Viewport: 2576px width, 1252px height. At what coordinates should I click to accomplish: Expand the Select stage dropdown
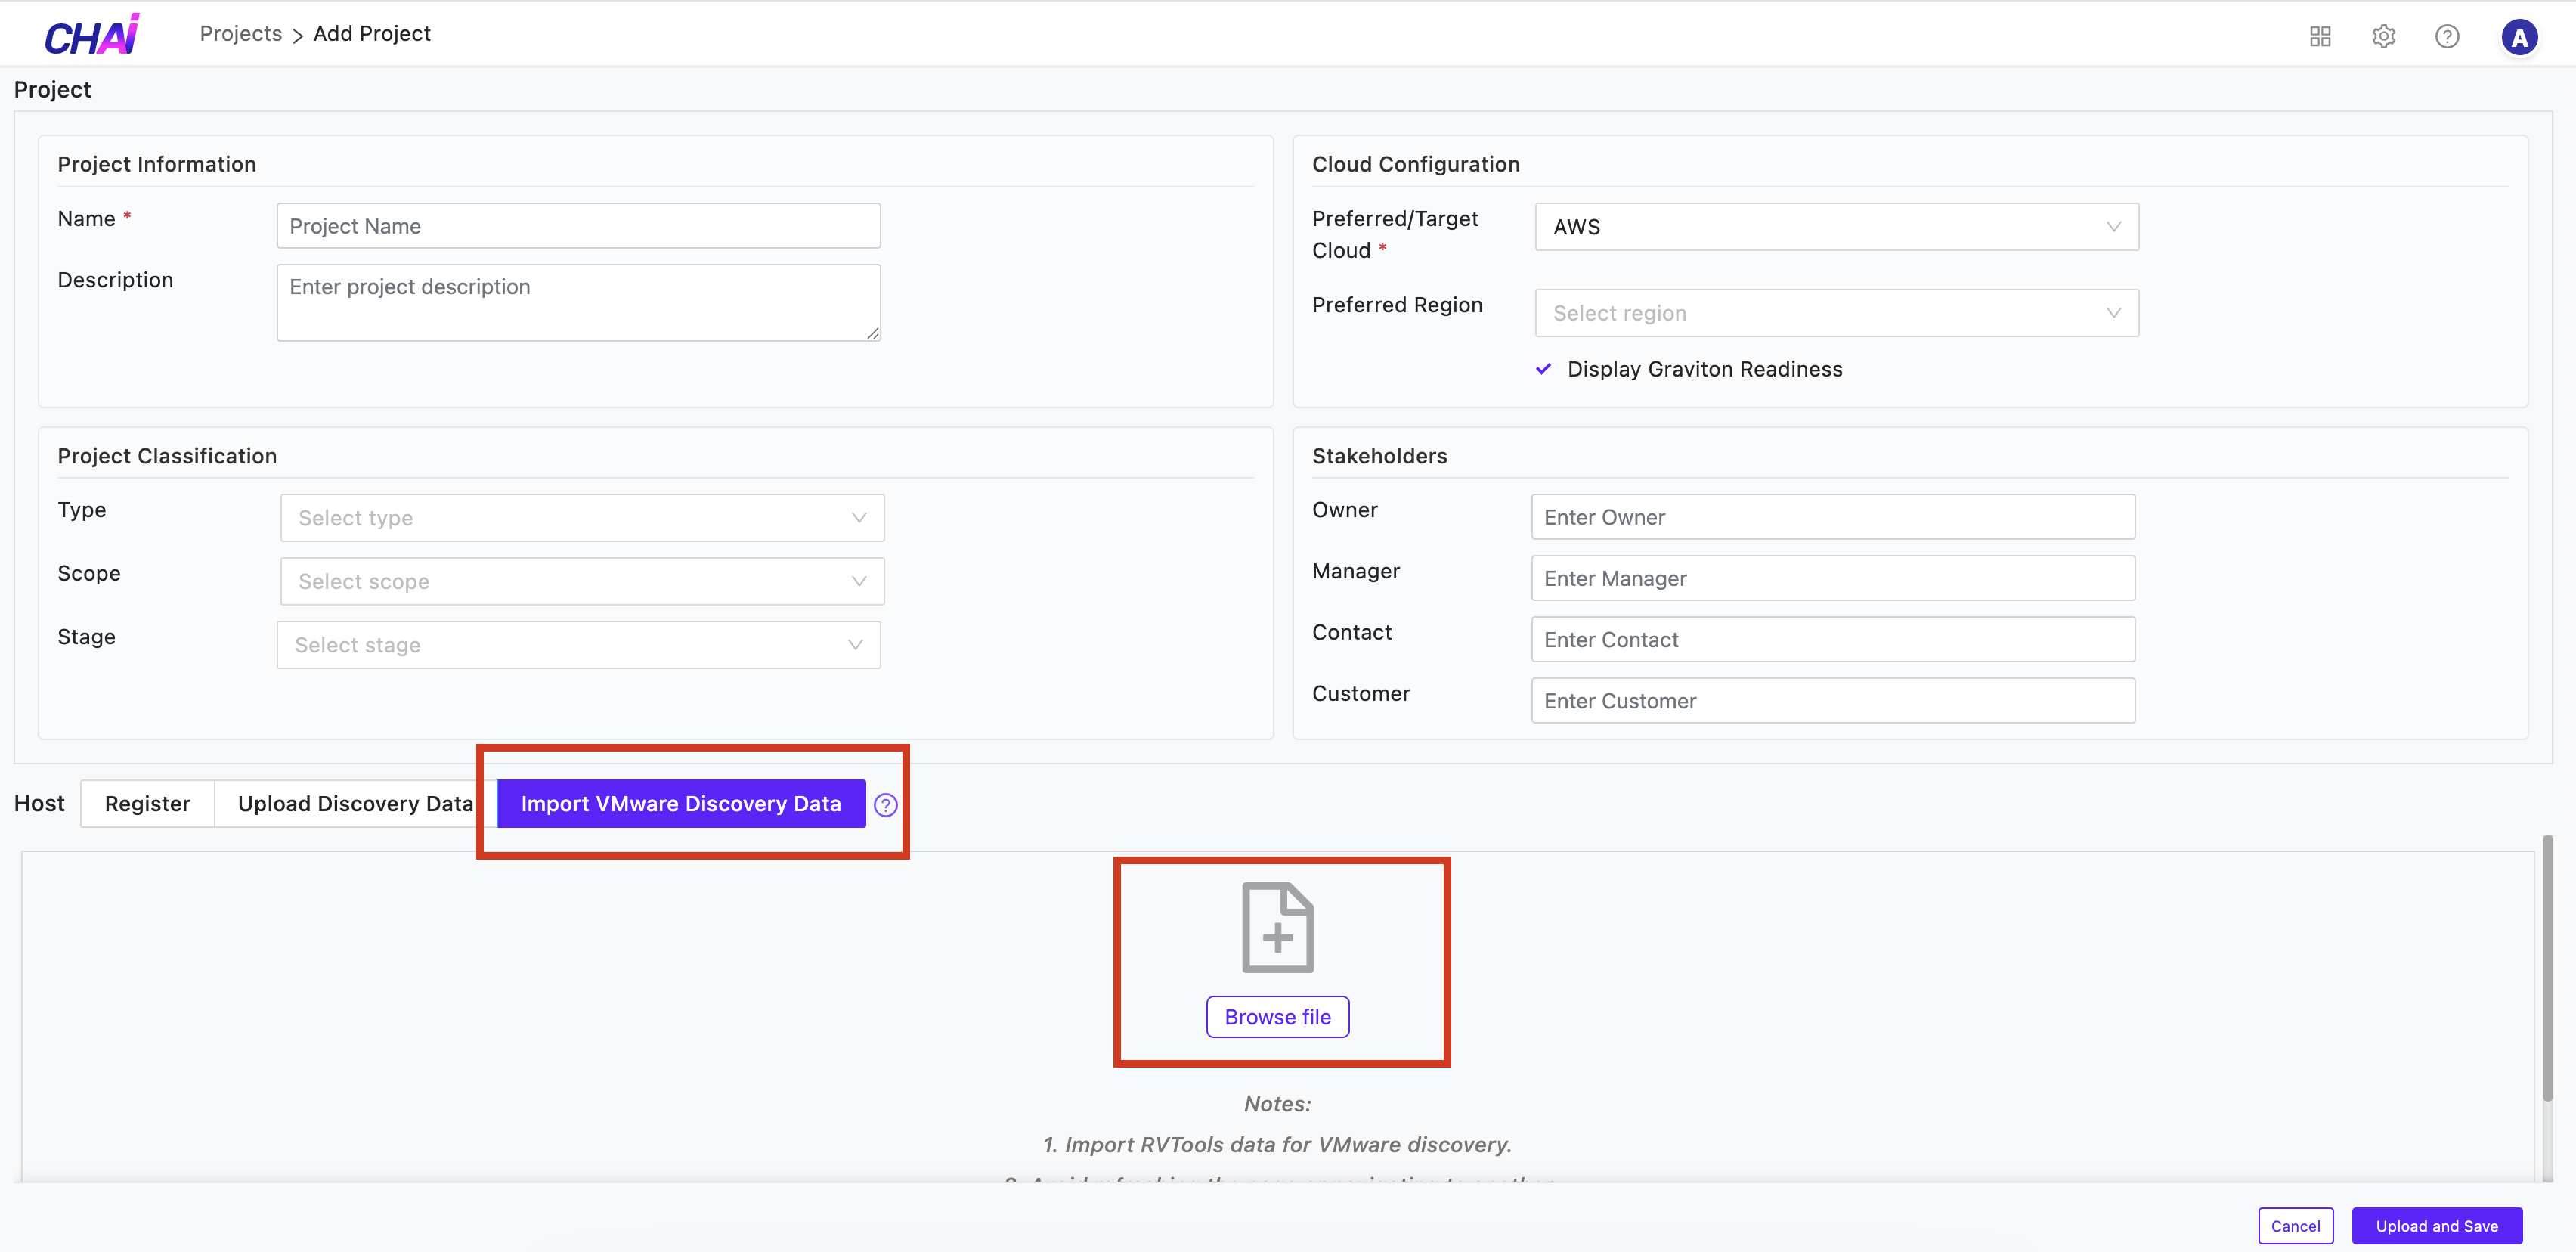pyautogui.click(x=578, y=645)
